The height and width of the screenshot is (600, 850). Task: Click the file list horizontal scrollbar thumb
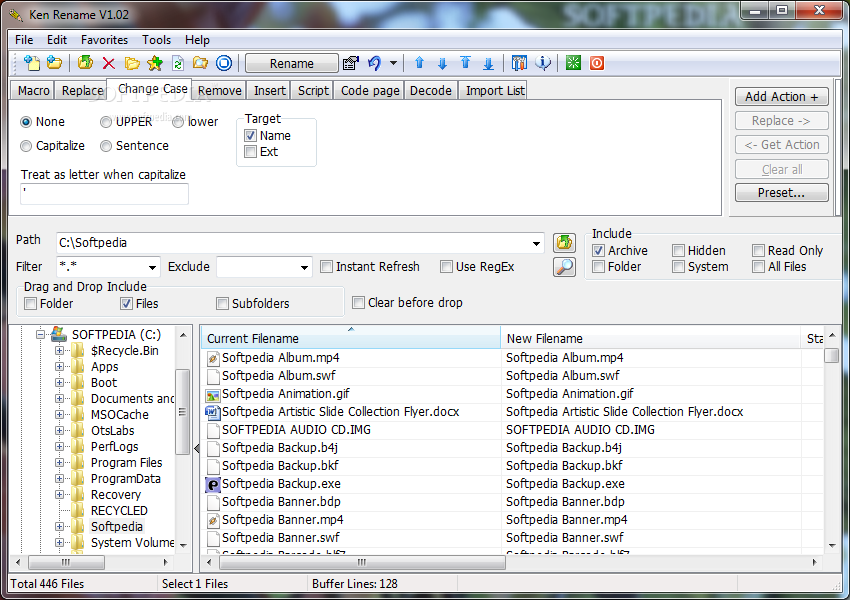click(362, 563)
